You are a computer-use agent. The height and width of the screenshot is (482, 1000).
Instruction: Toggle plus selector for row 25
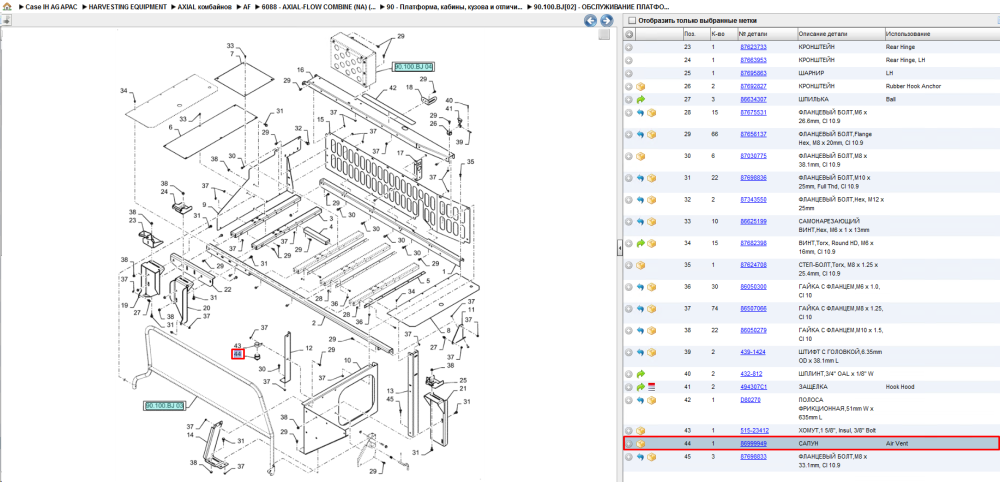629,73
